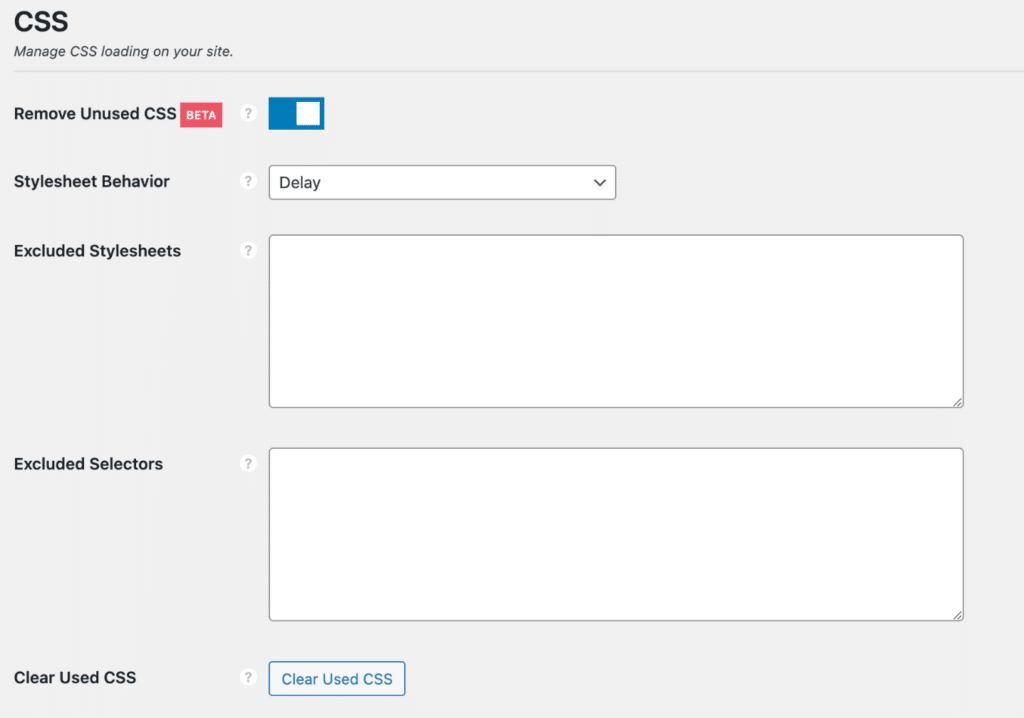Click the Excluded Stylesheets resize grip
The height and width of the screenshot is (718, 1024).
tap(957, 401)
